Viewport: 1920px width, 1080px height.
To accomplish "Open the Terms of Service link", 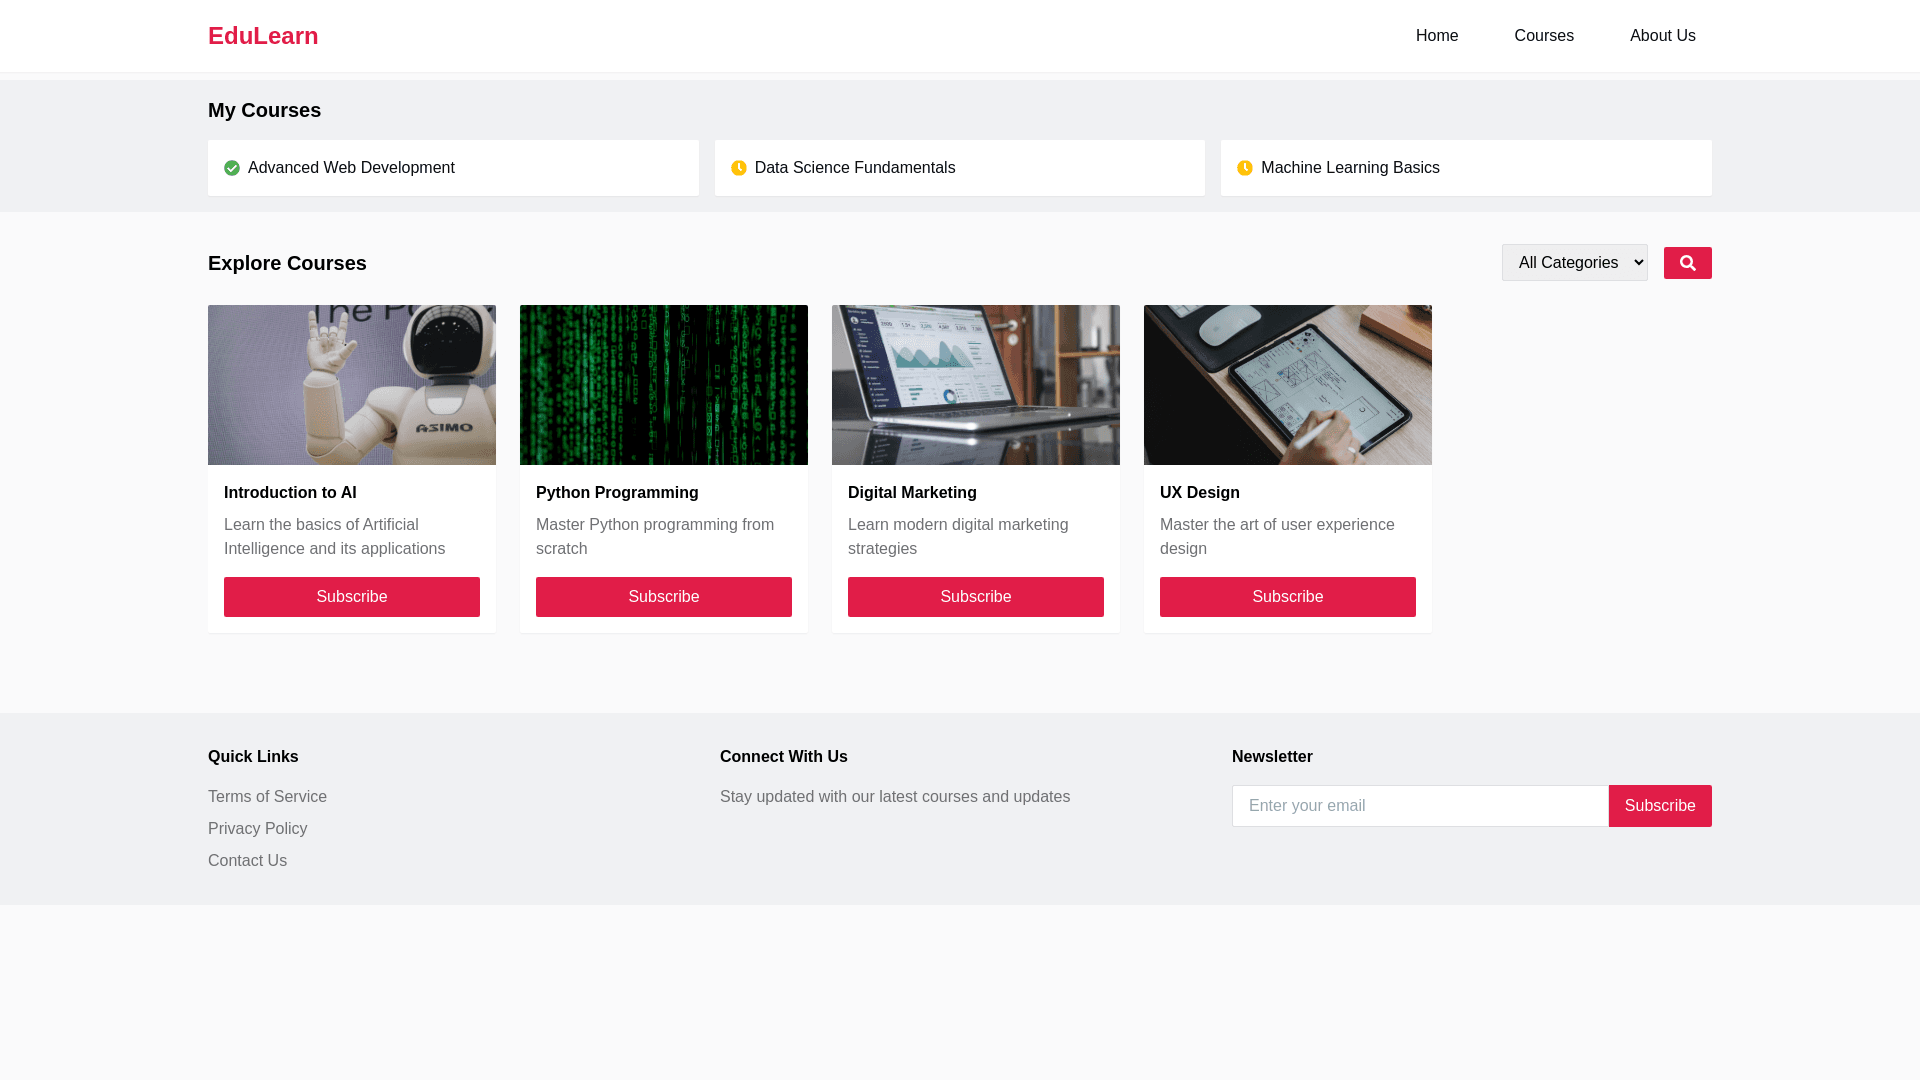I will pos(267,797).
